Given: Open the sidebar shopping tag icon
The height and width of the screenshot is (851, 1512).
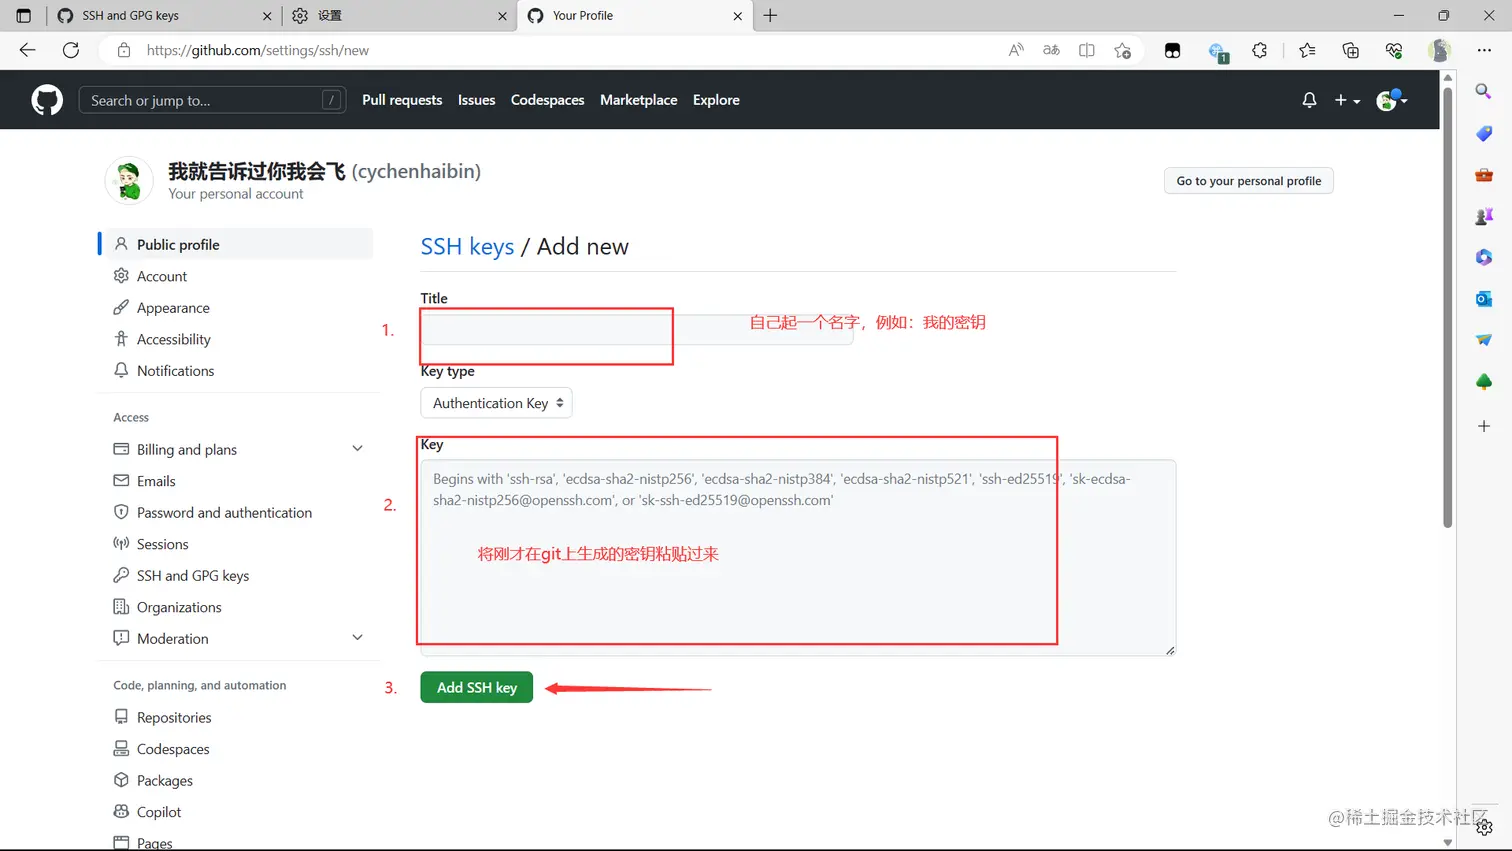Looking at the screenshot, I should (1484, 133).
